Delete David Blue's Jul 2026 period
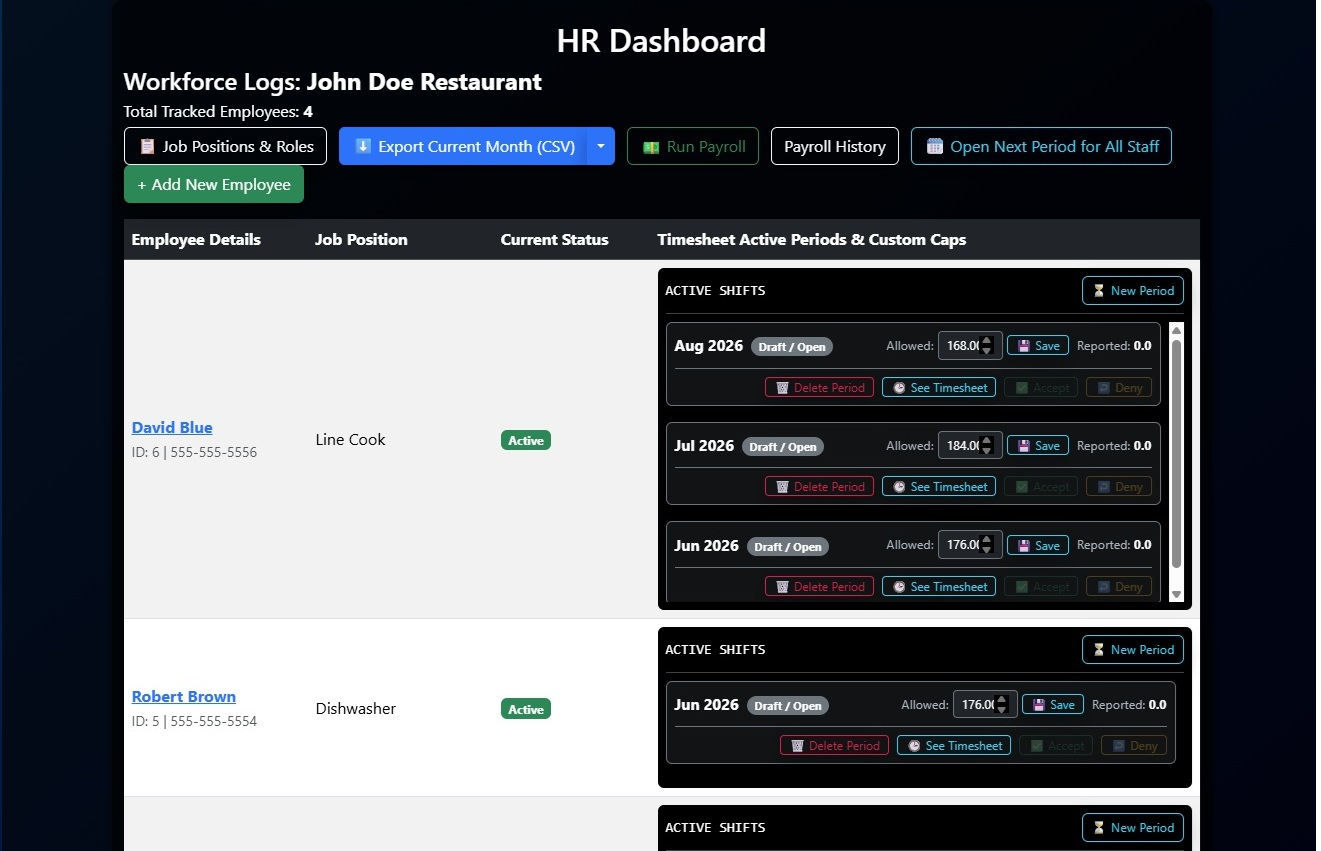The height and width of the screenshot is (851, 1321). [x=820, y=486]
